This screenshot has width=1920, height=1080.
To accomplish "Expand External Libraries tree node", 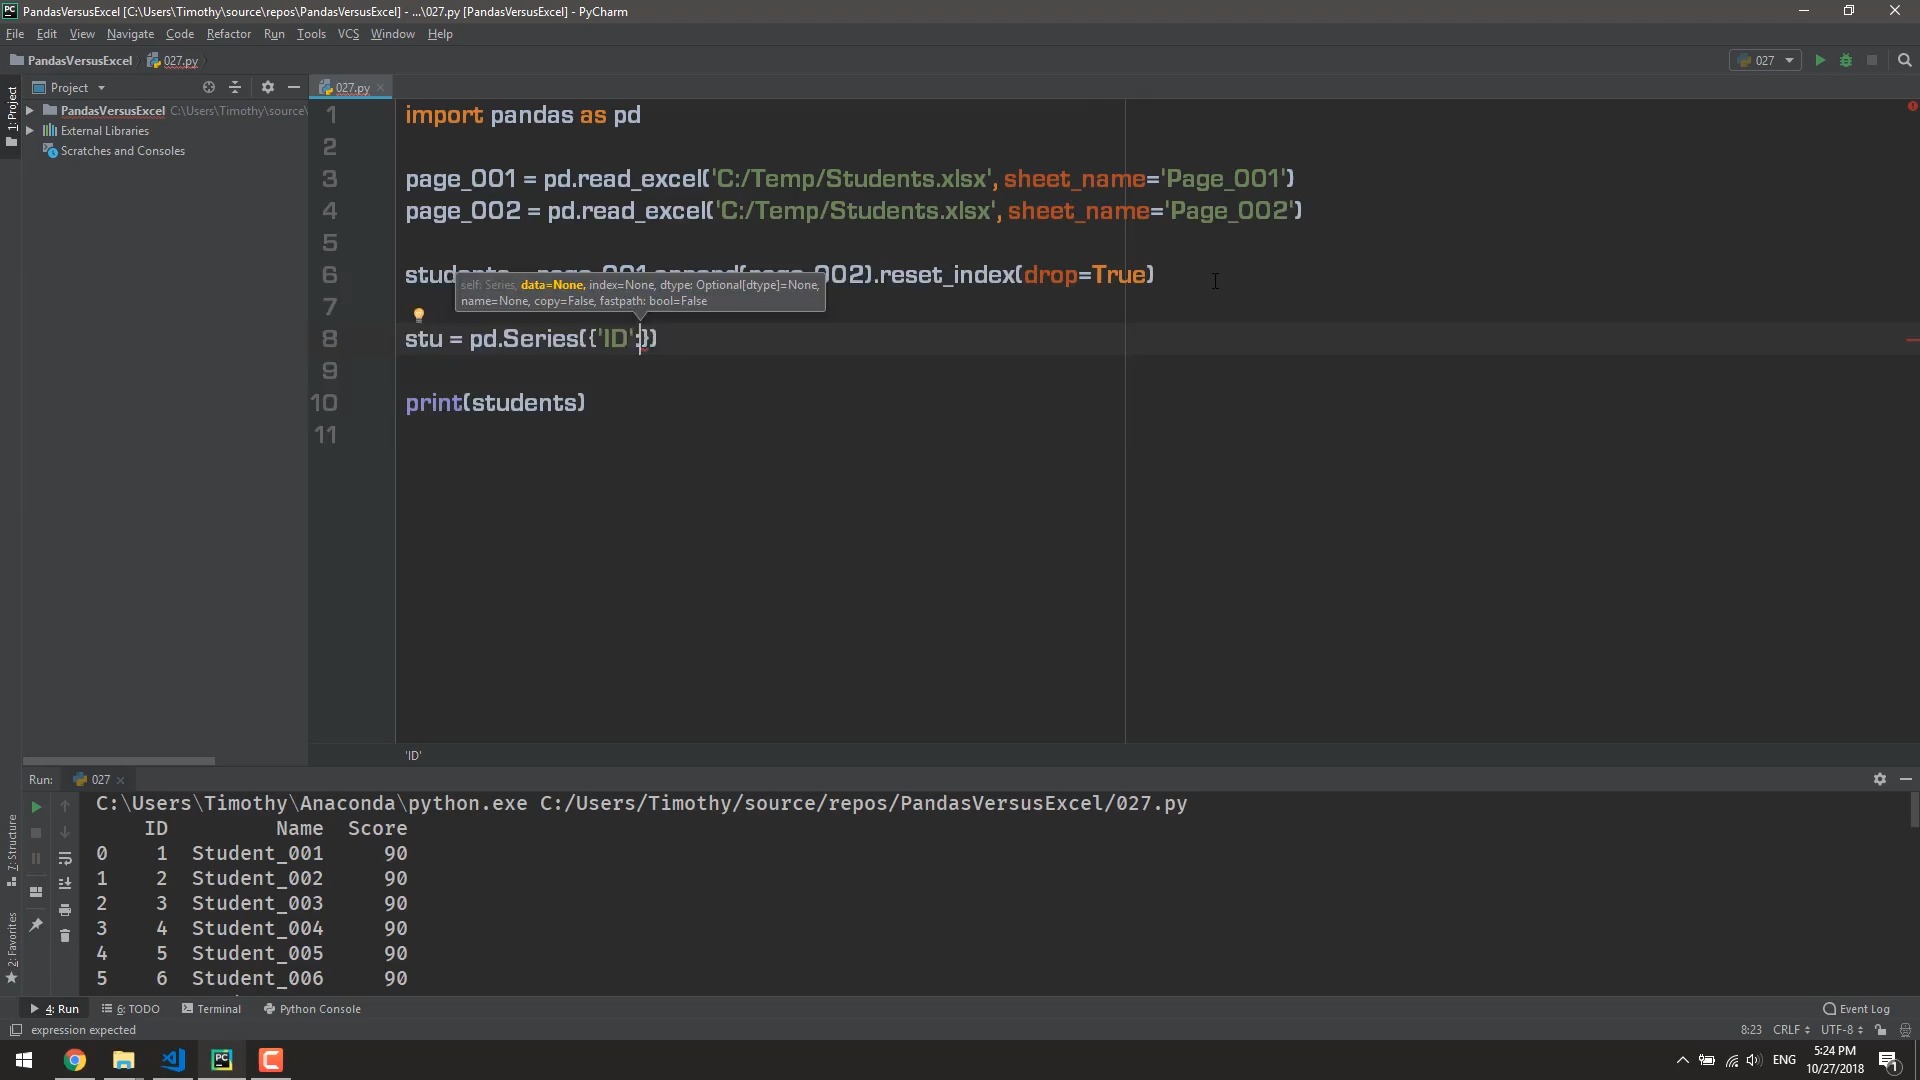I will [30, 130].
